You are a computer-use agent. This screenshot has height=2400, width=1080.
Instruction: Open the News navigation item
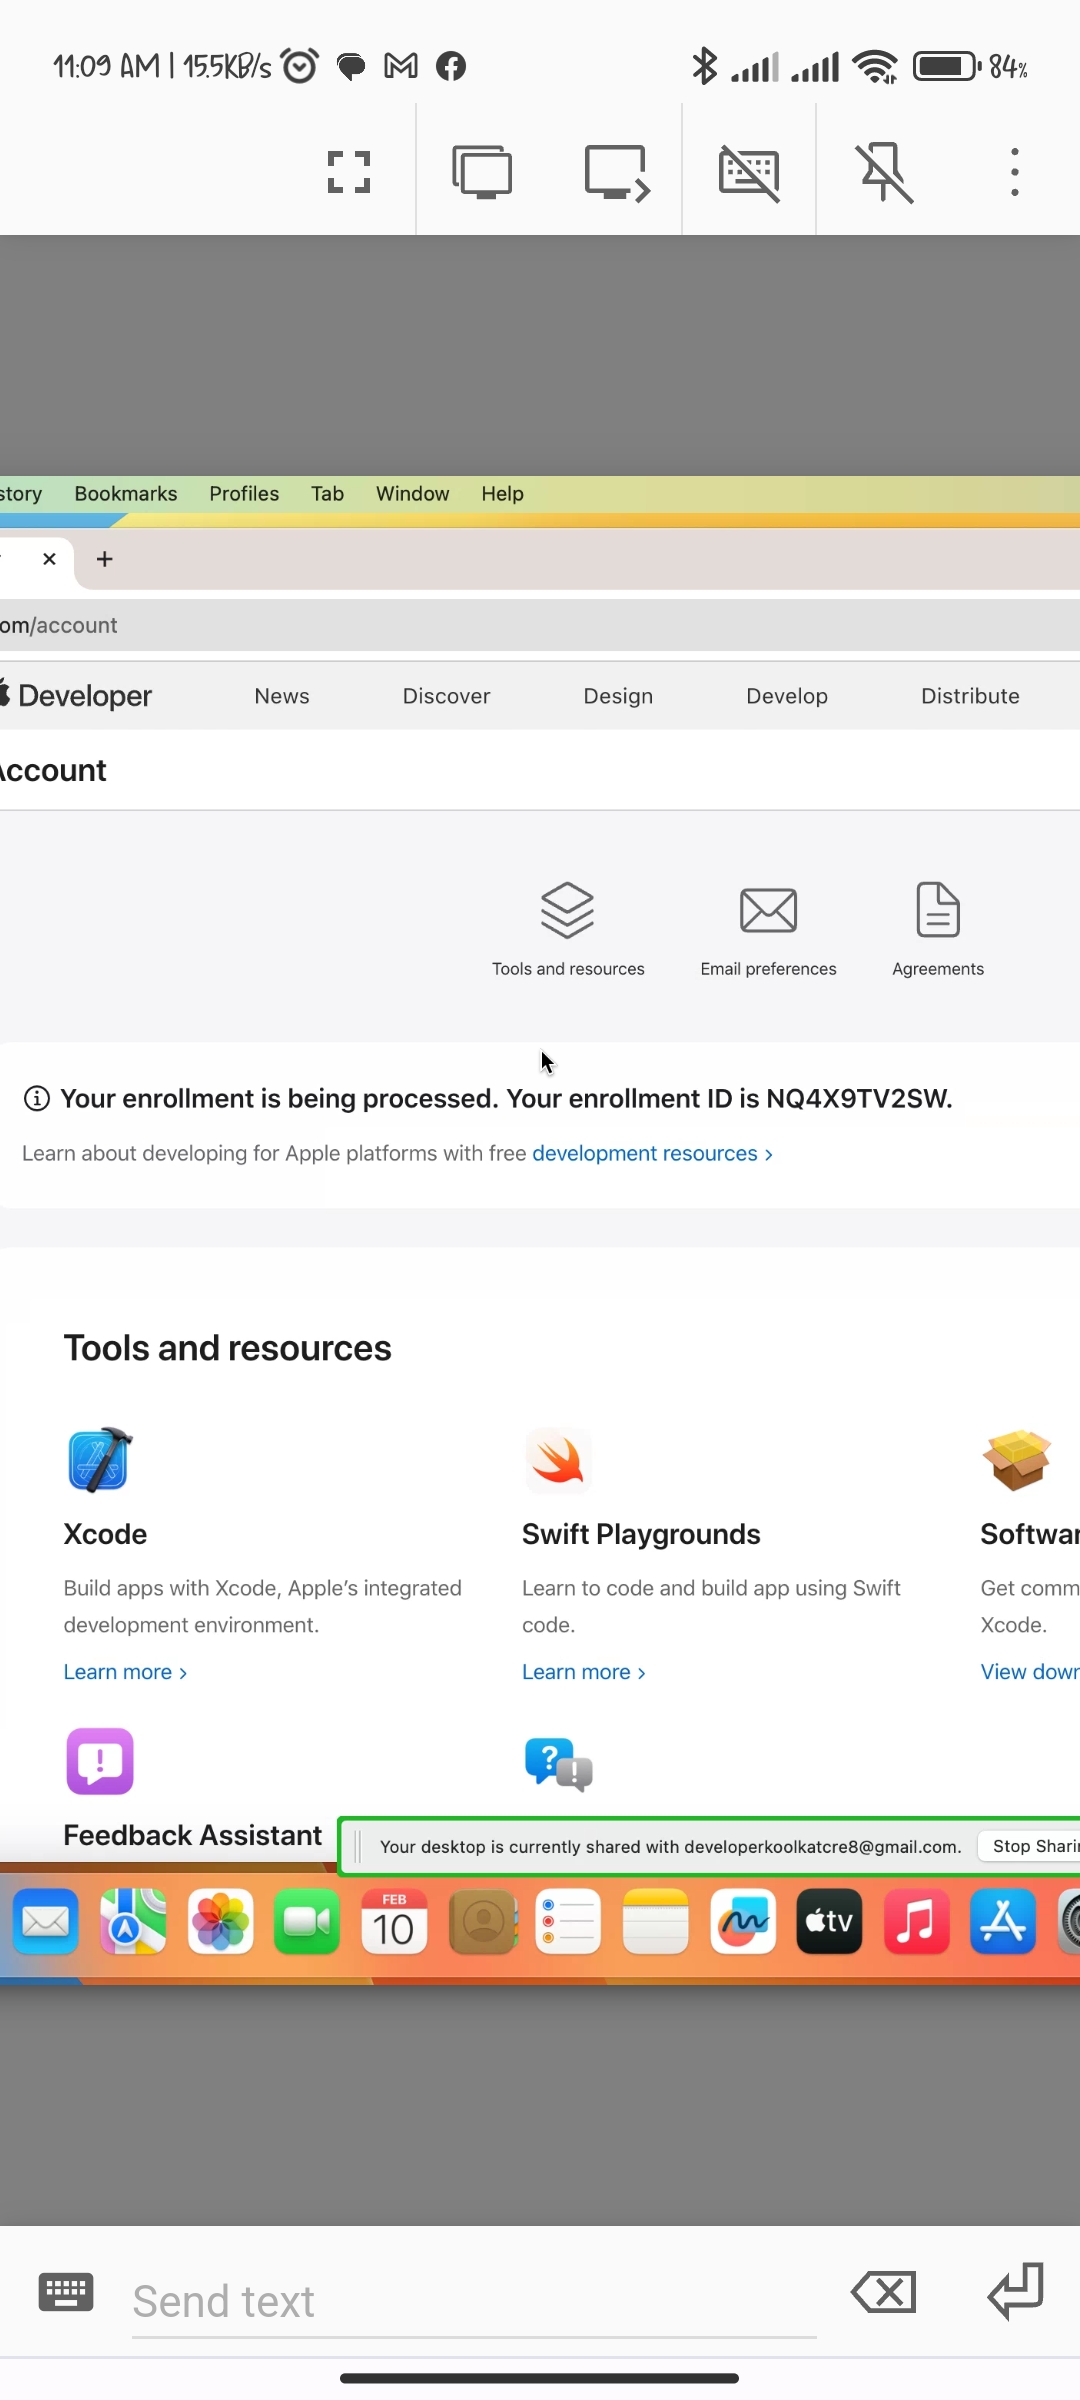coord(282,696)
